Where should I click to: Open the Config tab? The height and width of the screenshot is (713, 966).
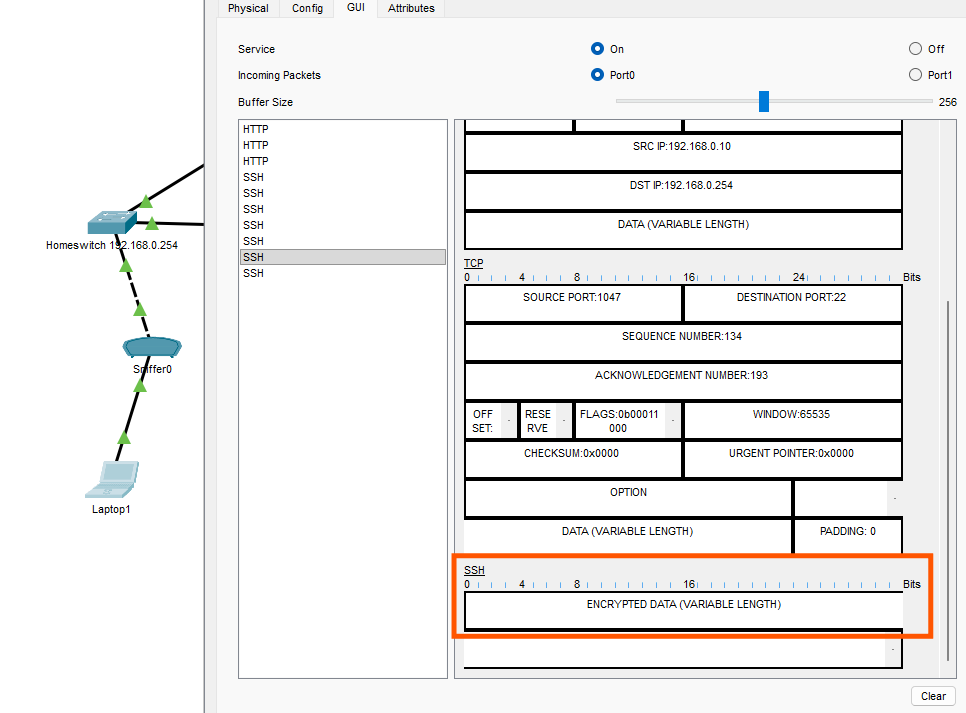[307, 8]
